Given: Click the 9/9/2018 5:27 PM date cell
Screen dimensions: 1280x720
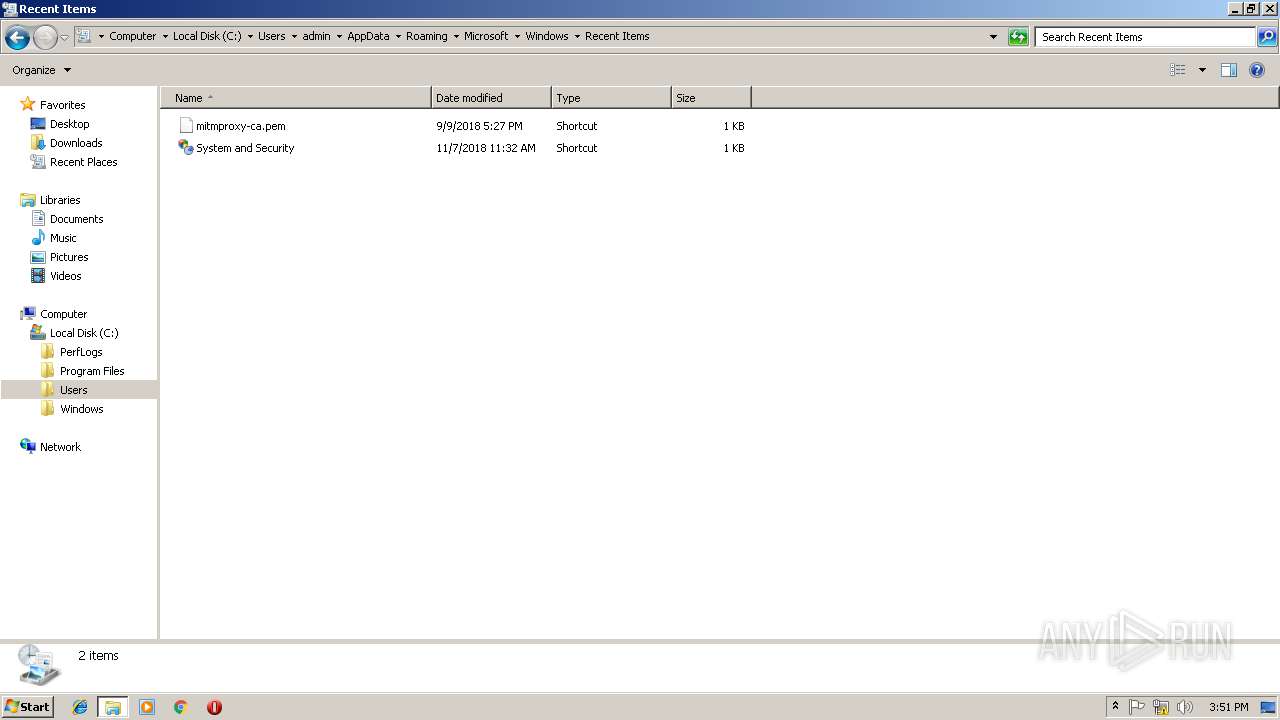Looking at the screenshot, I should click(479, 126).
